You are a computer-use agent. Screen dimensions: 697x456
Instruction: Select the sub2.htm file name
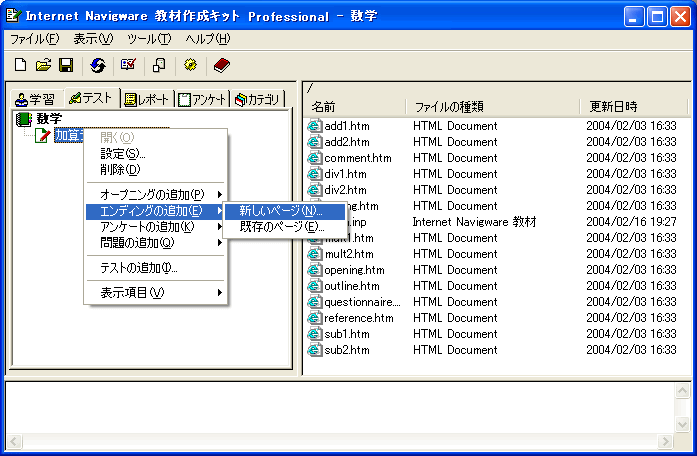click(347, 350)
